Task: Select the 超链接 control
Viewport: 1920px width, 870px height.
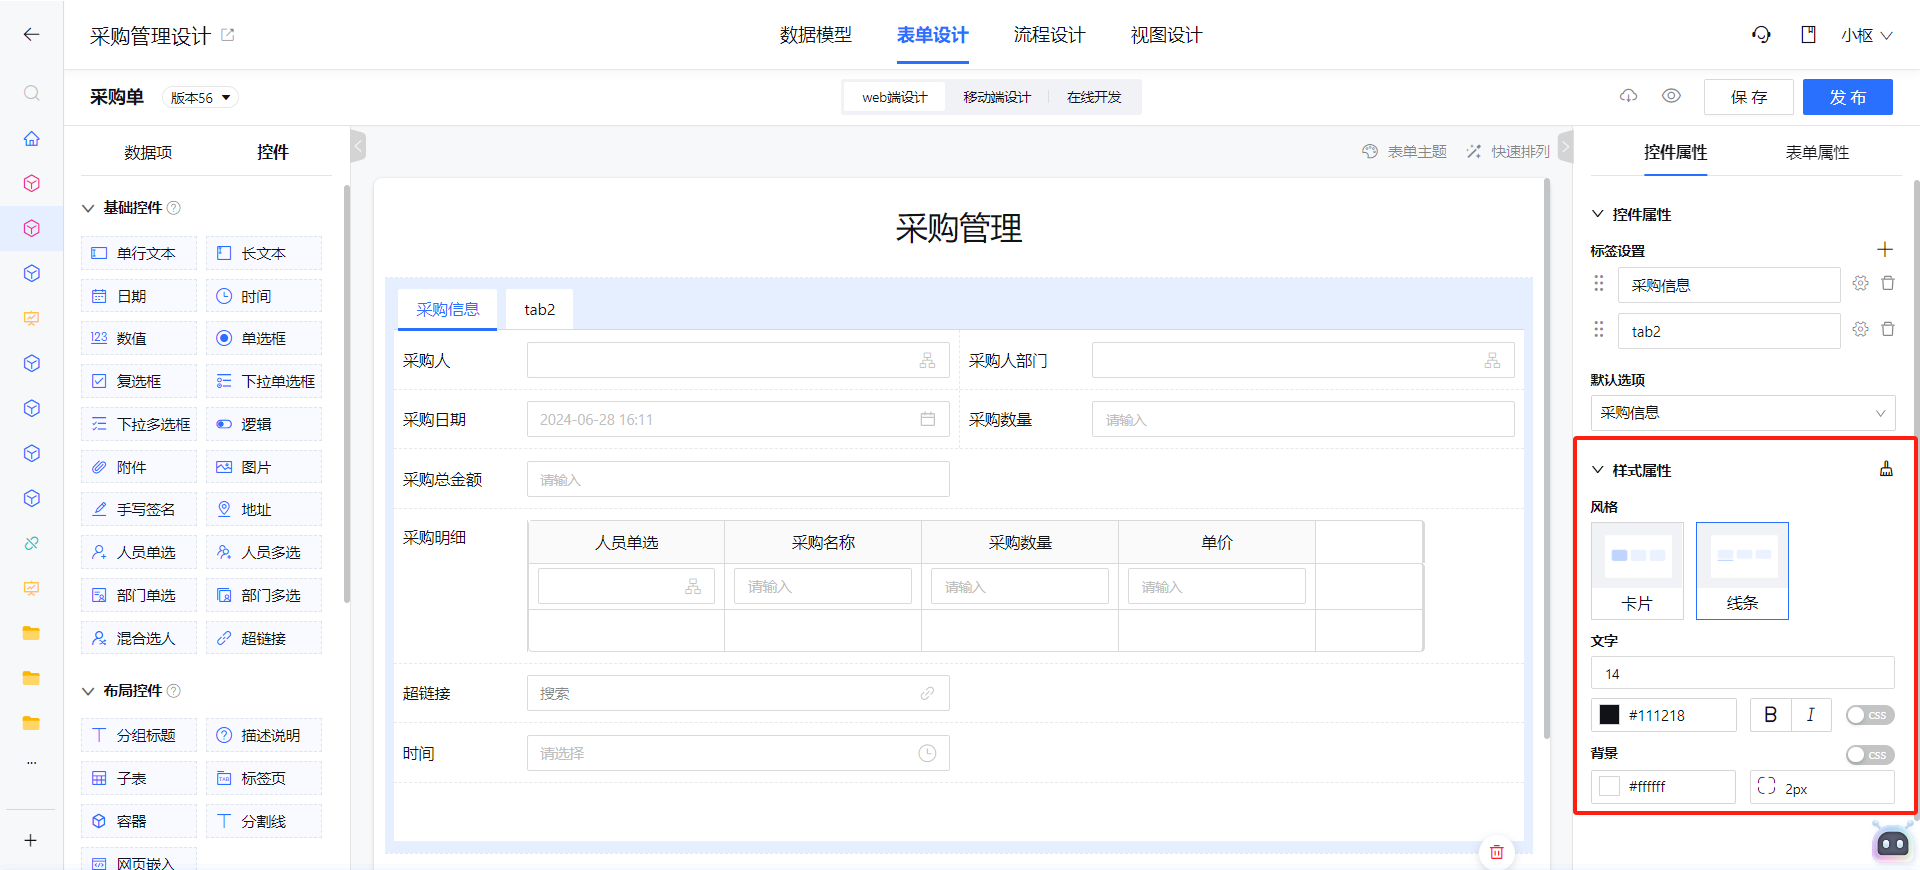Action: coord(264,638)
